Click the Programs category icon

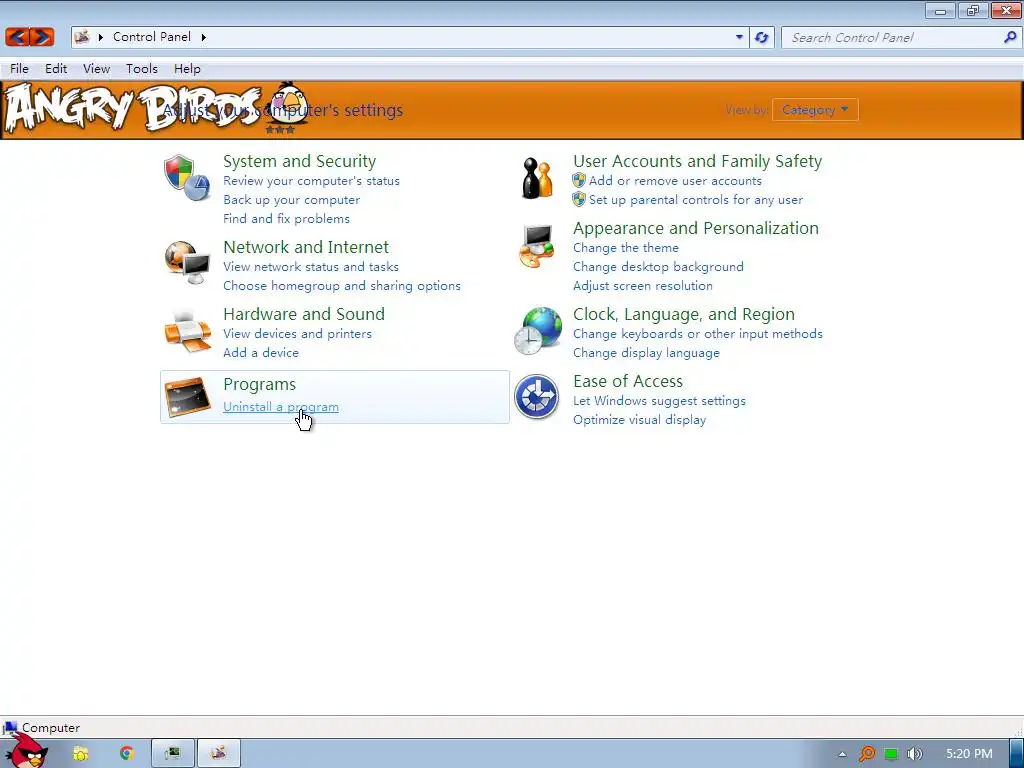click(187, 396)
